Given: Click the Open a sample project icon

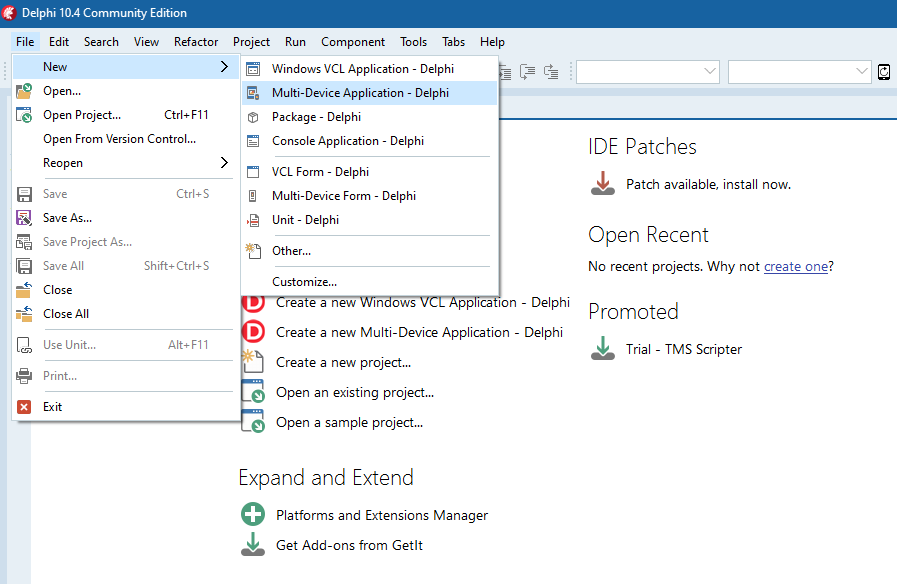Looking at the screenshot, I should 253,422.
